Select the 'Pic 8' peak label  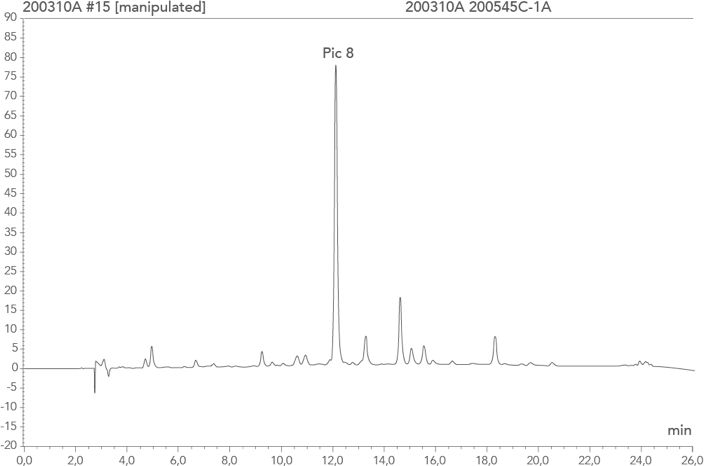pyautogui.click(x=338, y=53)
